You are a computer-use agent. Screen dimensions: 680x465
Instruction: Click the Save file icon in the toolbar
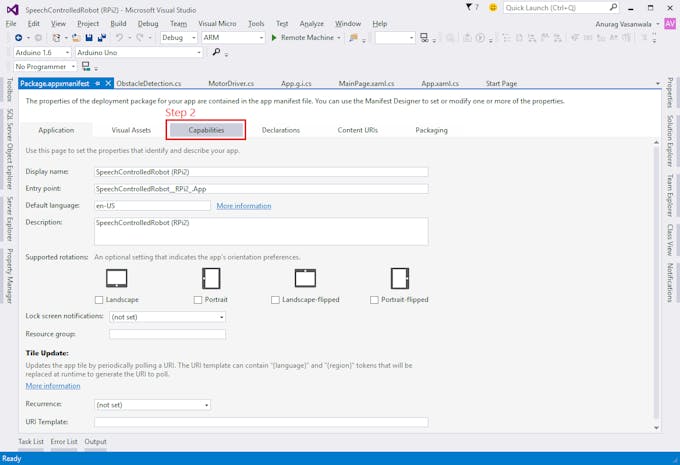pyautogui.click(x=89, y=38)
